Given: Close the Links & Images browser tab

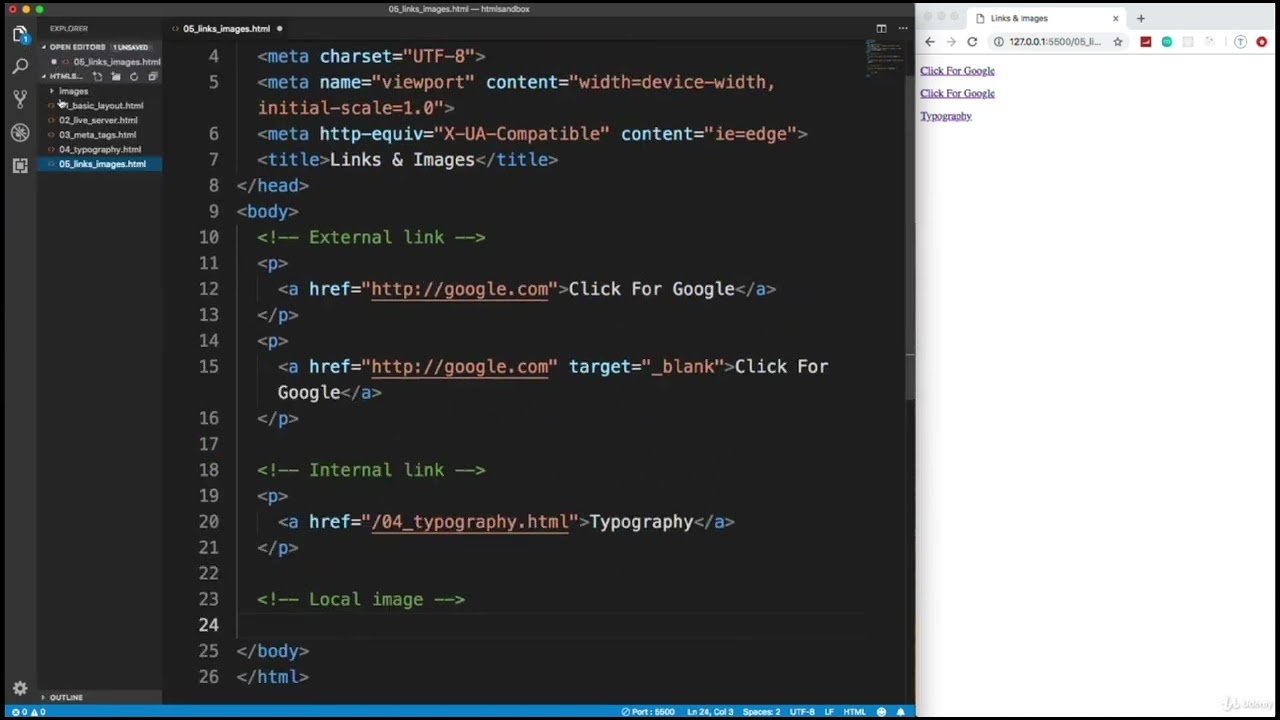Looking at the screenshot, I should pos(1116,18).
